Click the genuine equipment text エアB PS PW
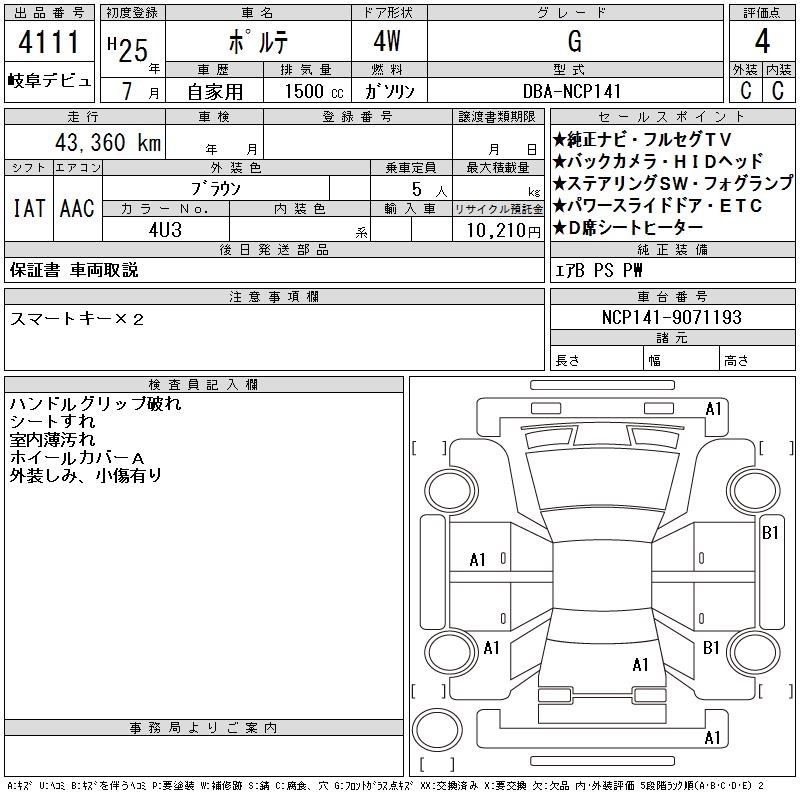The width and height of the screenshot is (800, 800). (598, 270)
